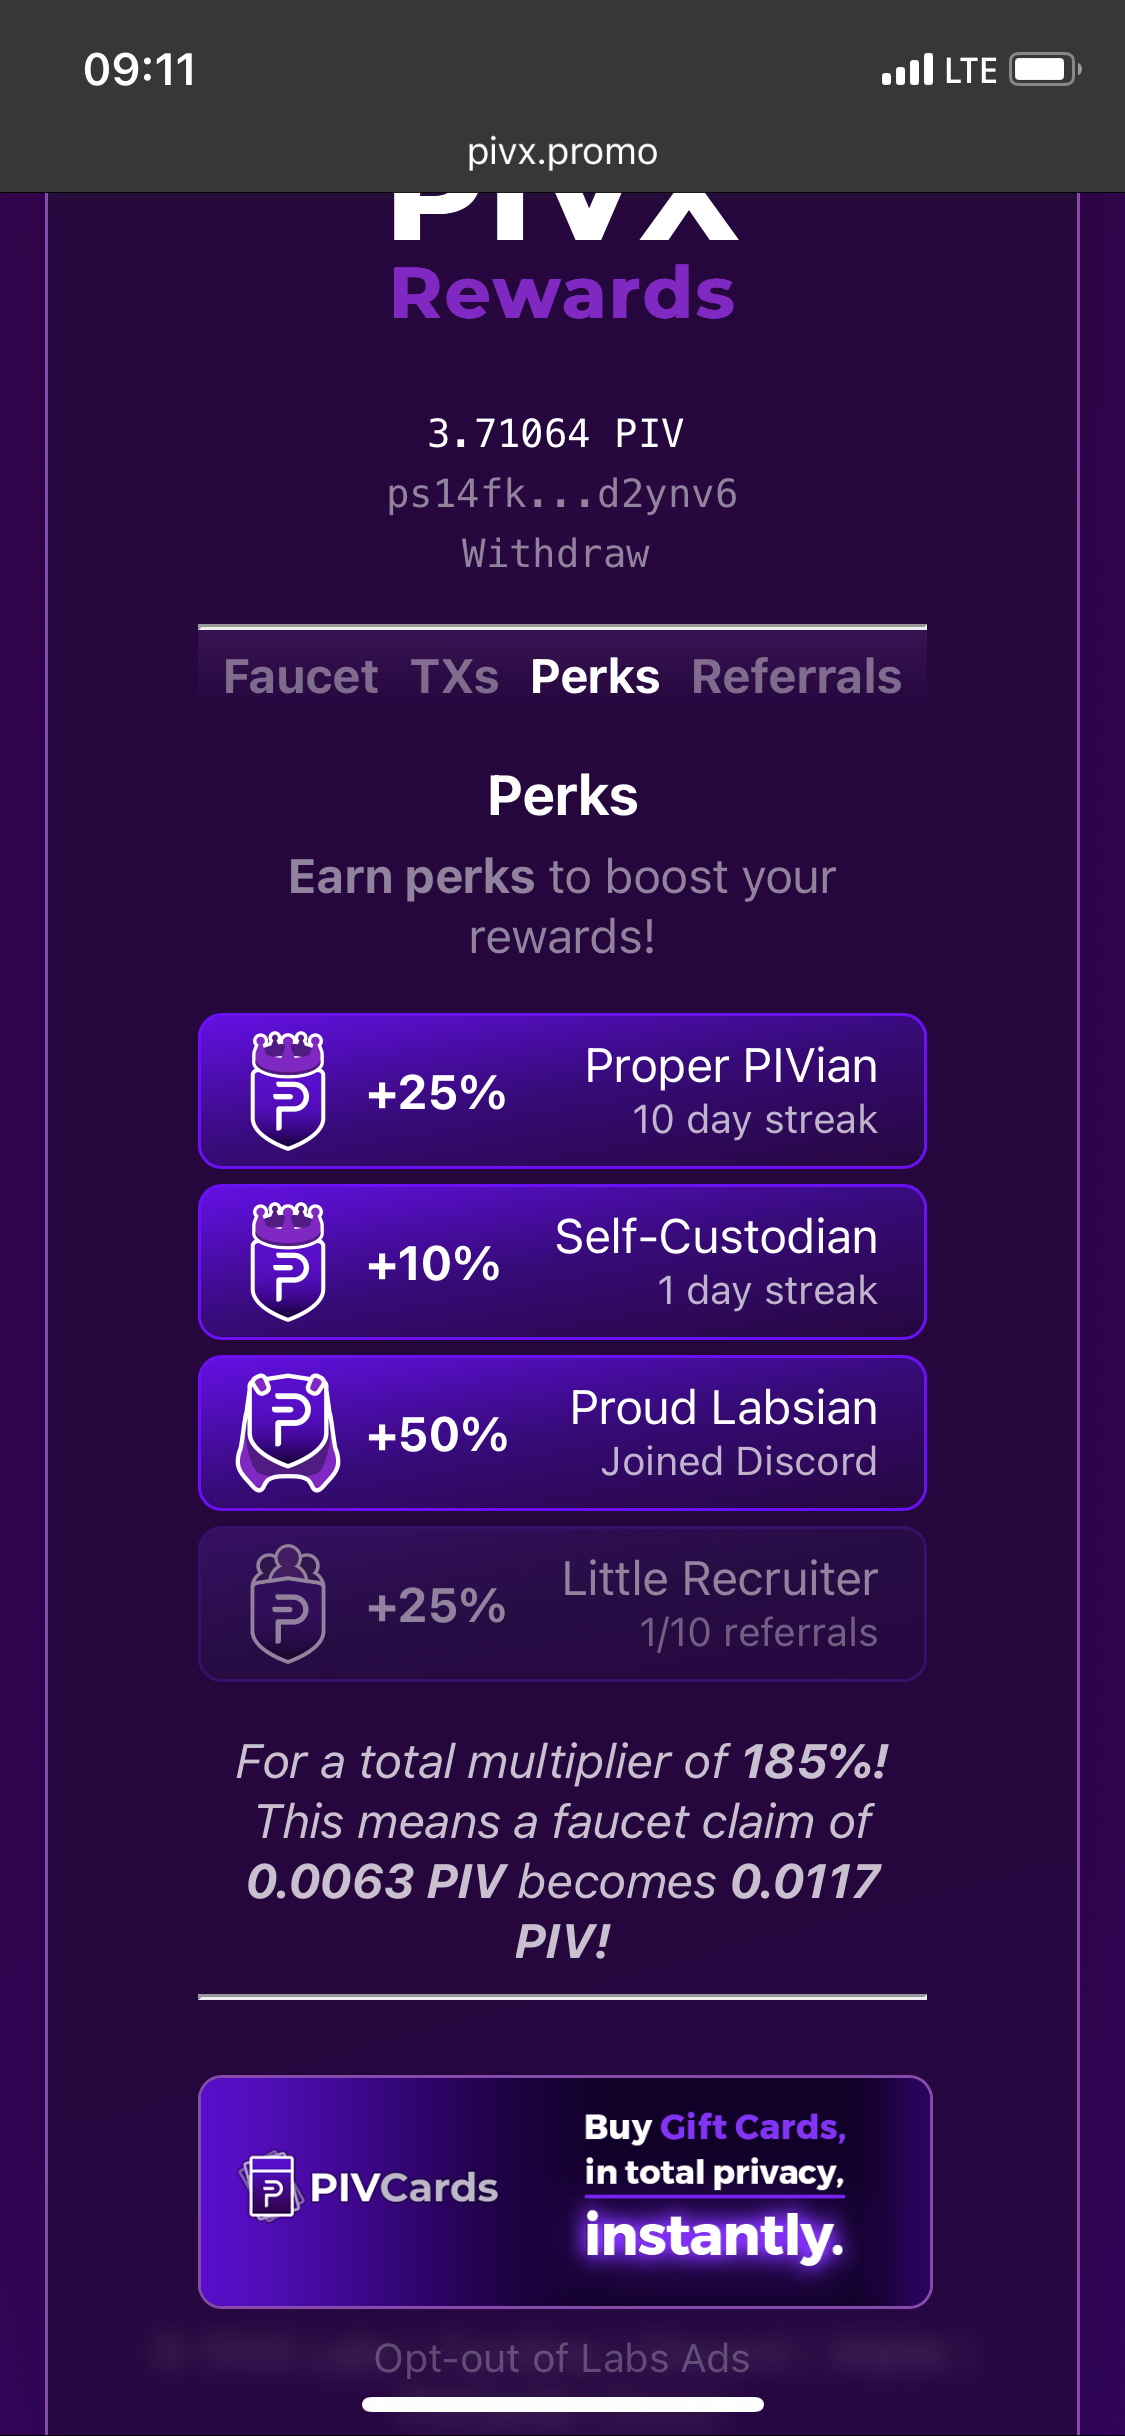The height and width of the screenshot is (2436, 1125).
Task: Select the Proud Labsian +50% perk card
Action: pos(562,1433)
